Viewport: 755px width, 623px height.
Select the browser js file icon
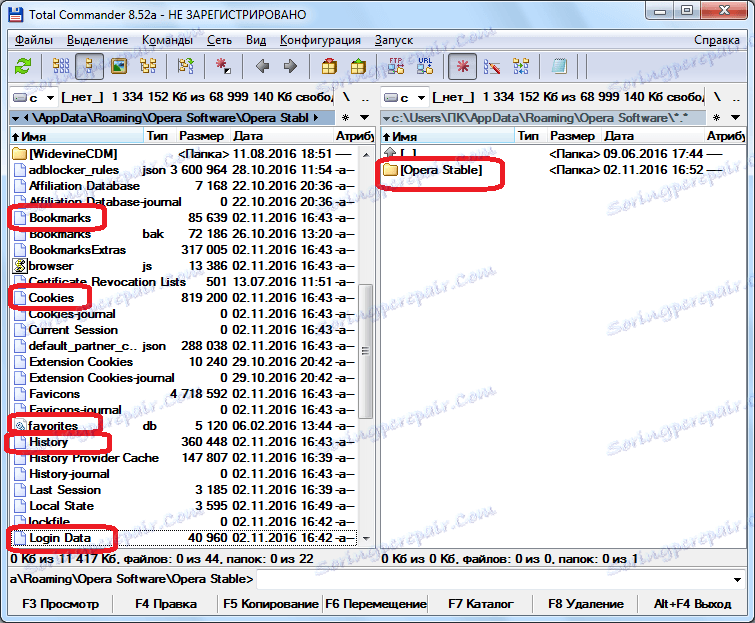tap(19, 266)
